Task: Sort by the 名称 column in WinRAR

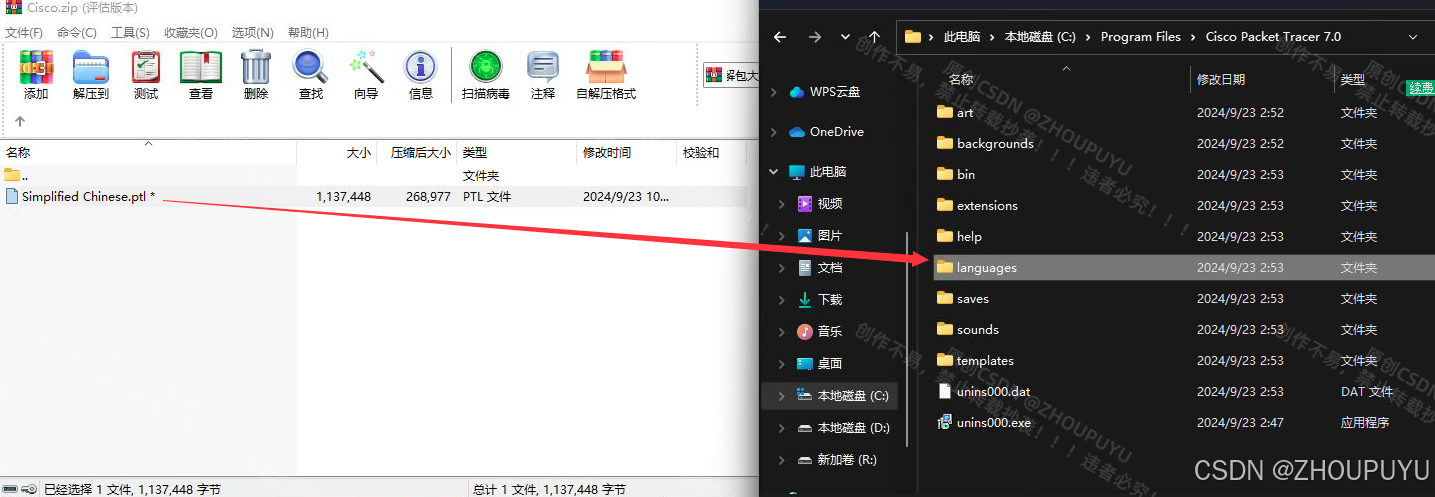Action: point(148,153)
